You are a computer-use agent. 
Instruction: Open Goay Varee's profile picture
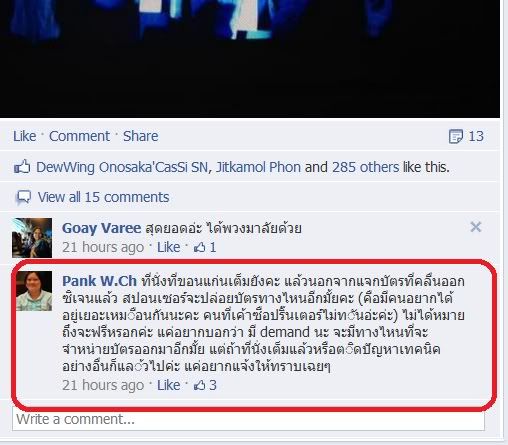click(x=32, y=238)
